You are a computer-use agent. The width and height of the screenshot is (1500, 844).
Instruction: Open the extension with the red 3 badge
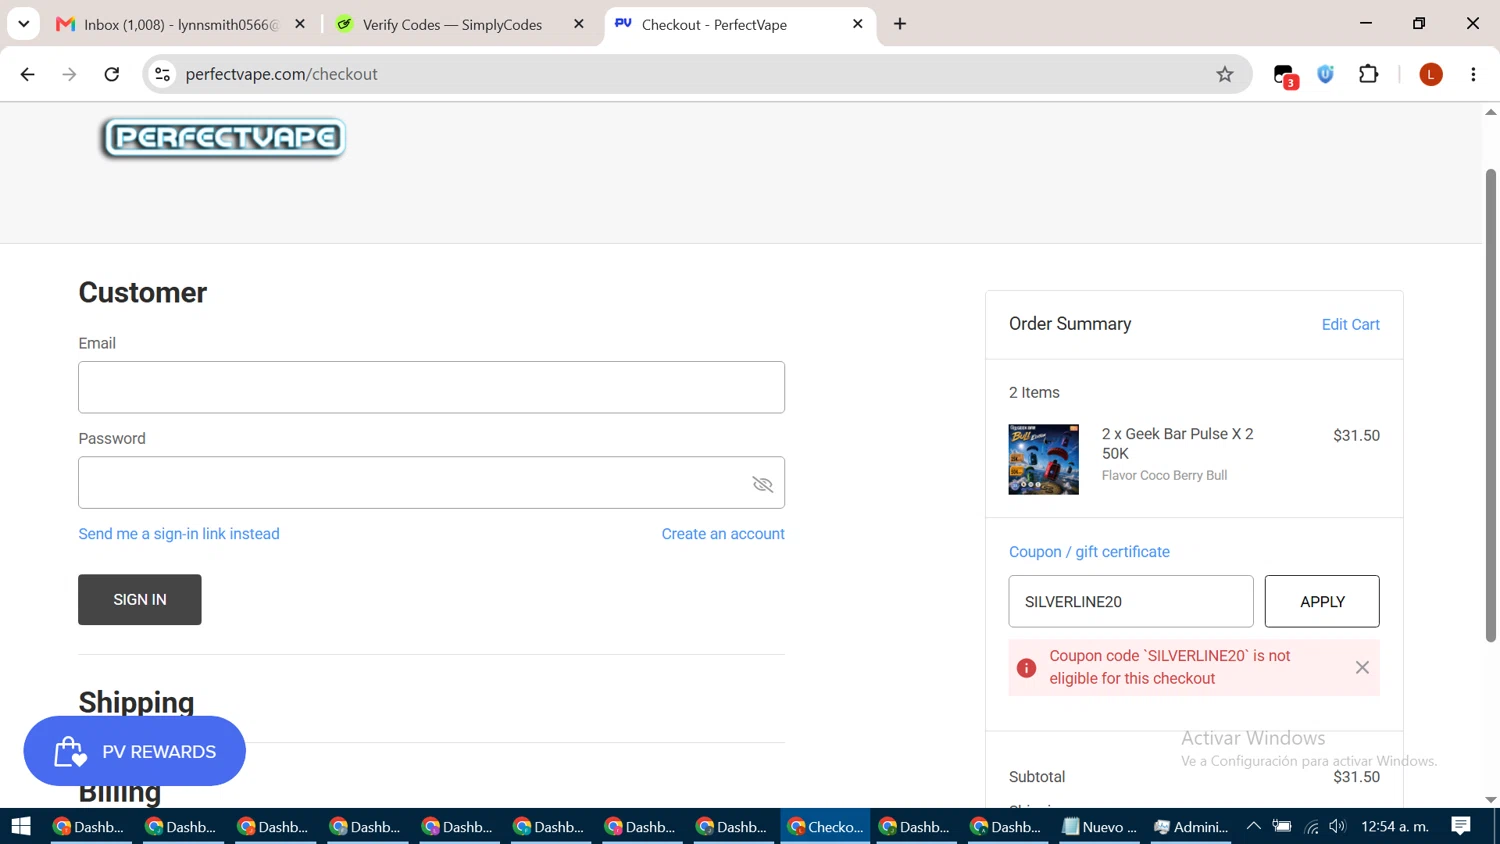click(1285, 75)
